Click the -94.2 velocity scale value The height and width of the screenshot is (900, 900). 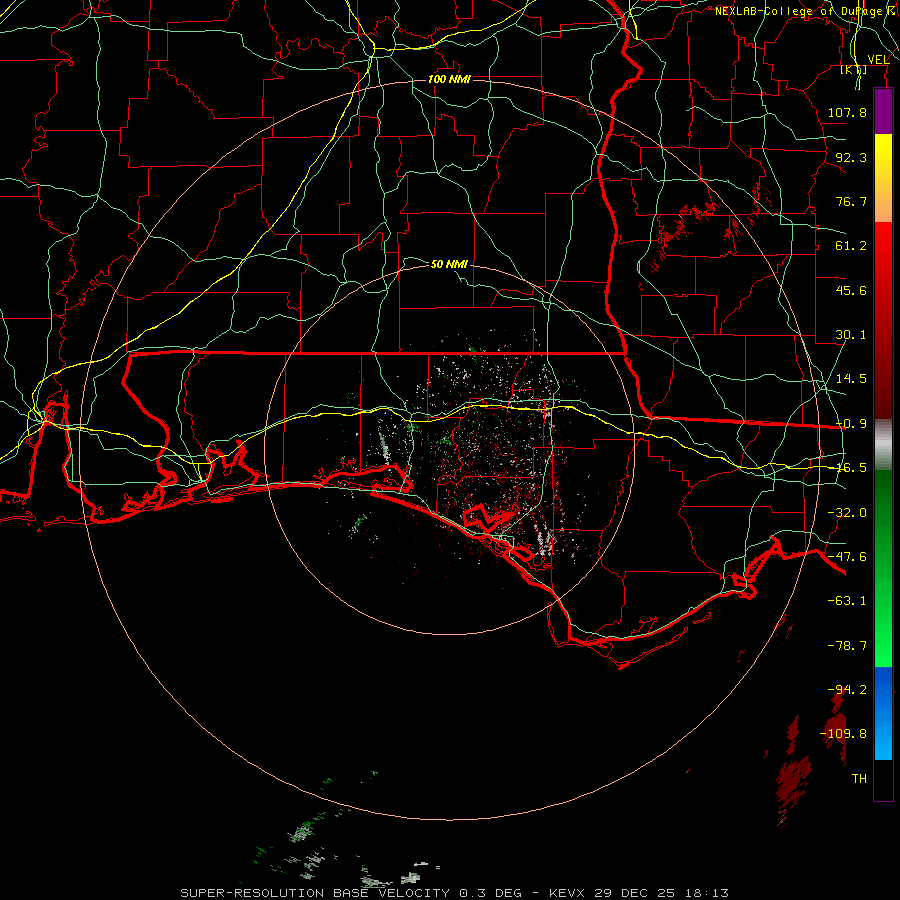pos(847,690)
